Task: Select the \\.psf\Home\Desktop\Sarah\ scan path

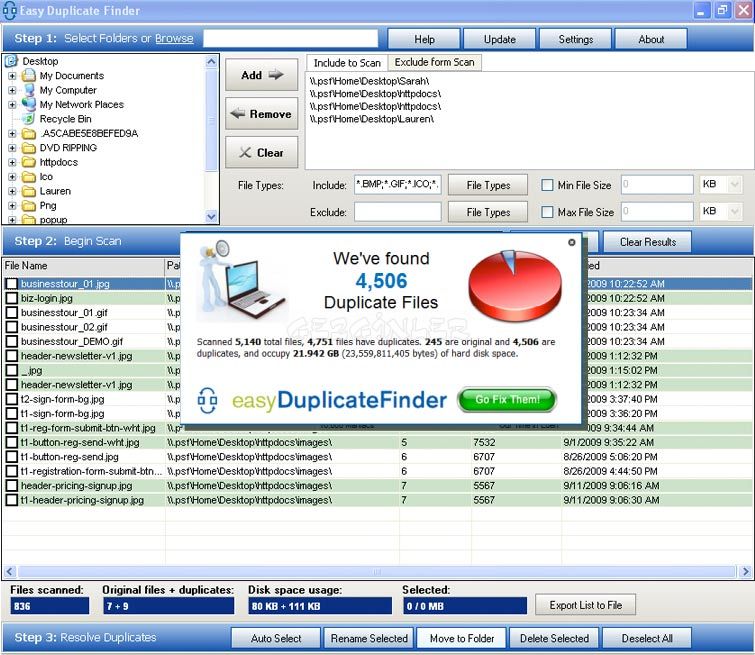Action: coord(369,81)
